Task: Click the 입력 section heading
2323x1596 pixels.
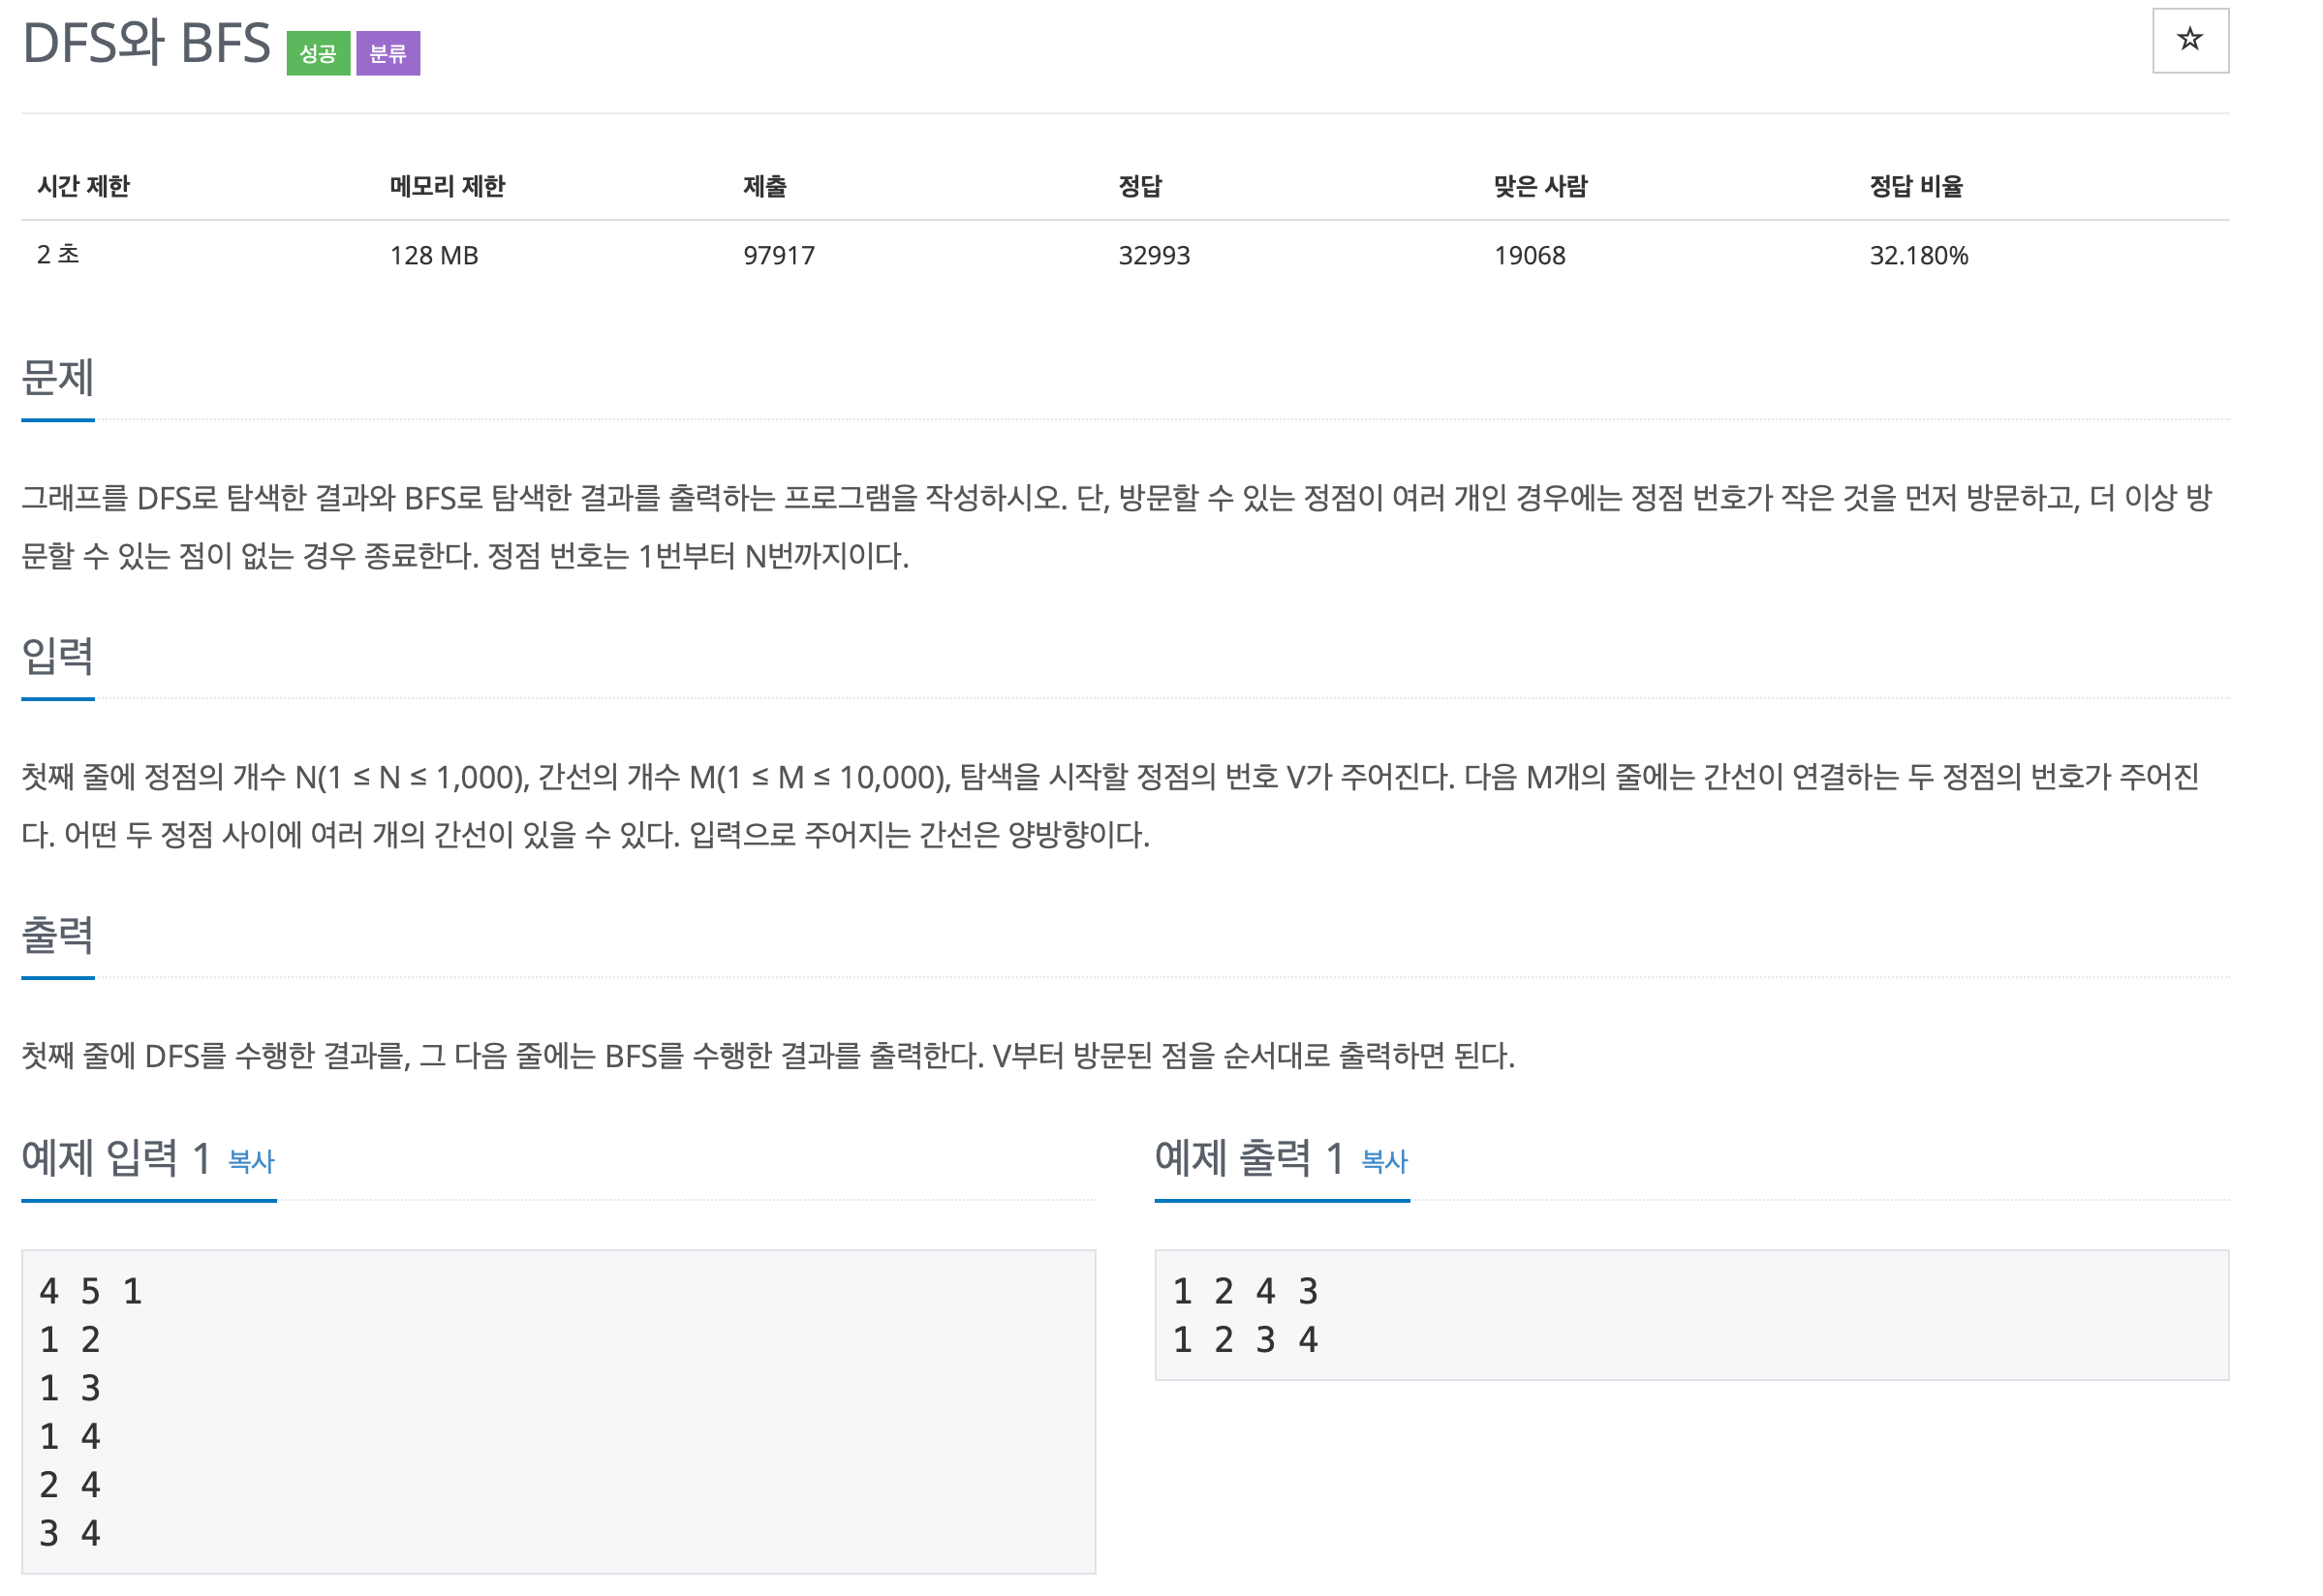Action: [x=57, y=656]
